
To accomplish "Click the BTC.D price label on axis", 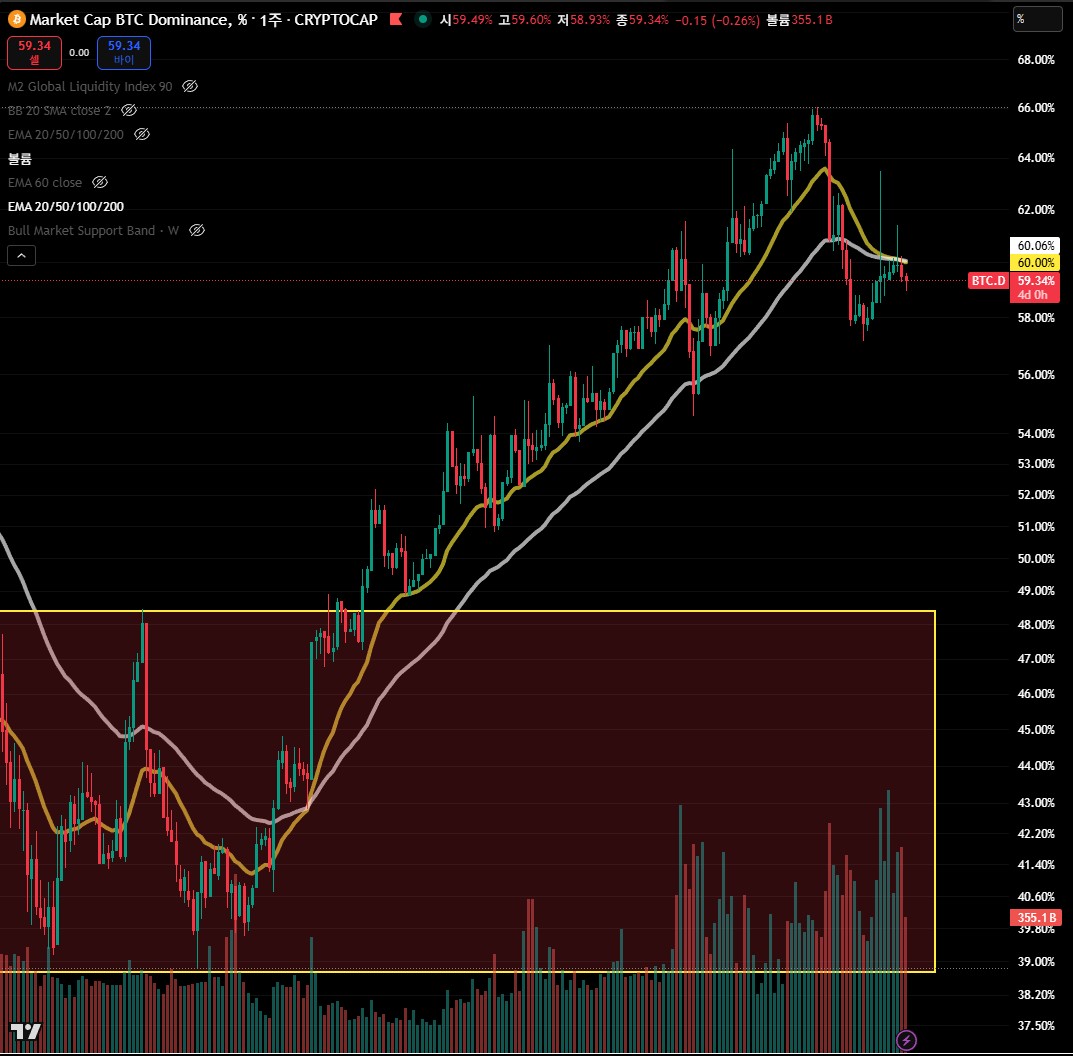I will (x=988, y=281).
